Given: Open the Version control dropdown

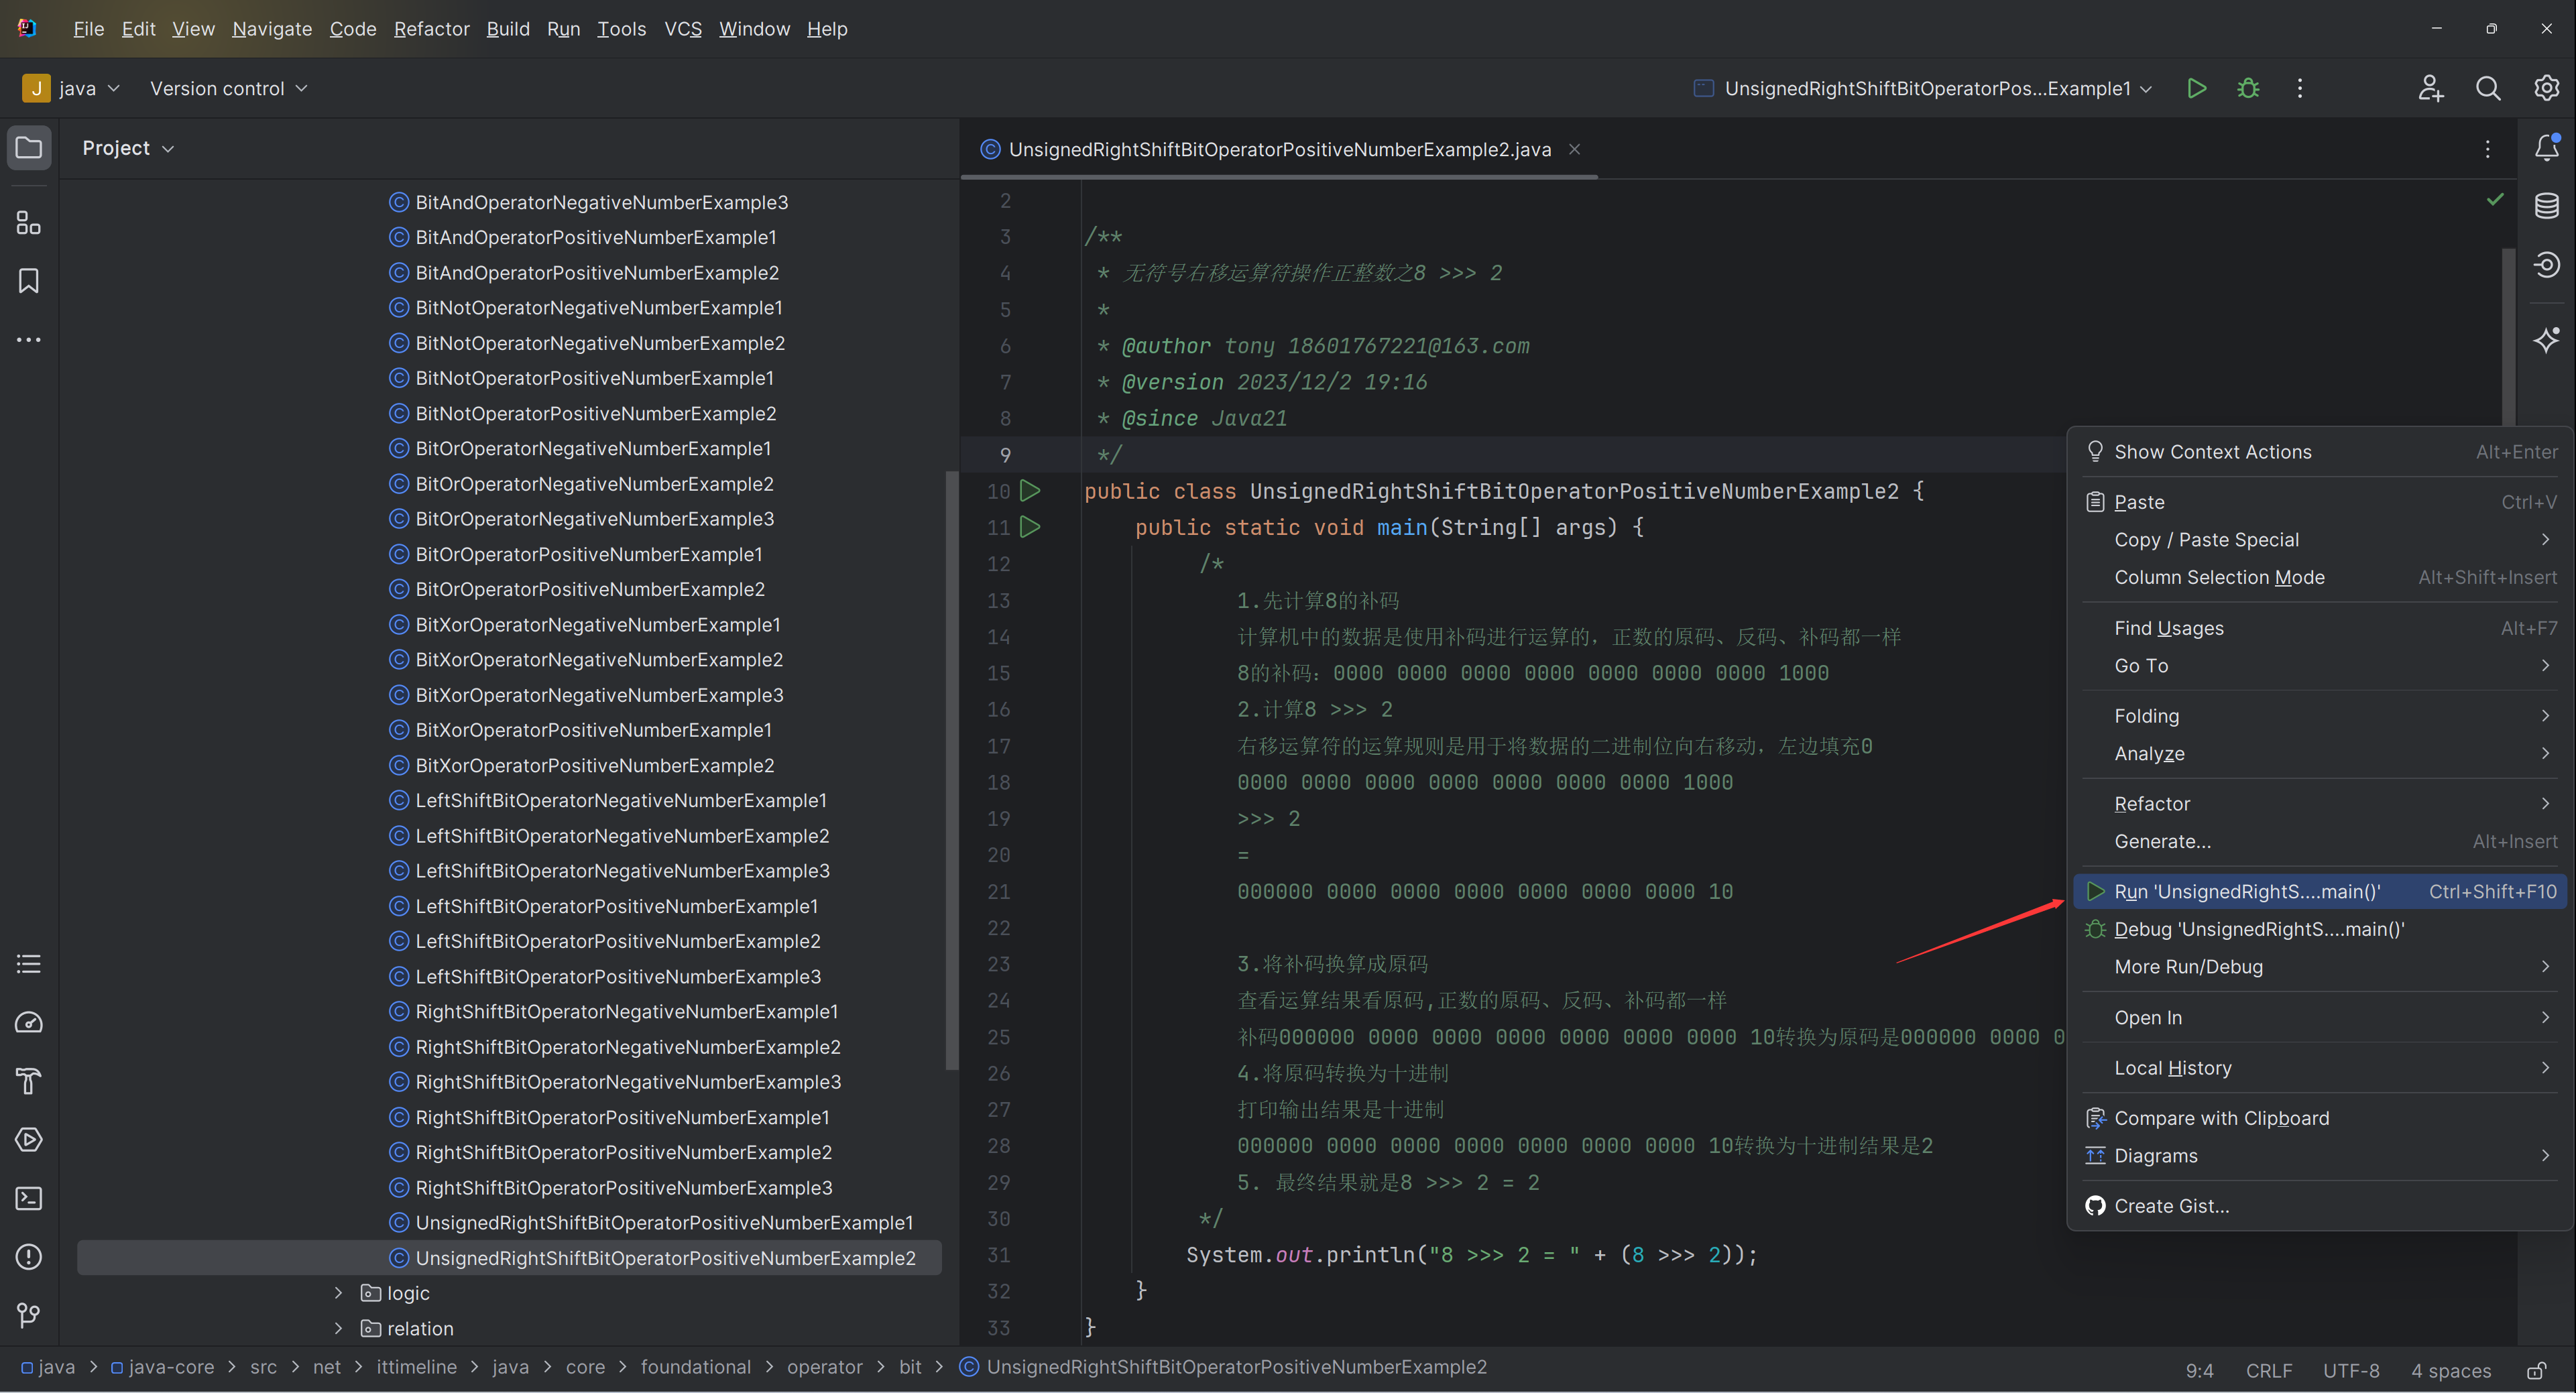Looking at the screenshot, I should [x=228, y=88].
